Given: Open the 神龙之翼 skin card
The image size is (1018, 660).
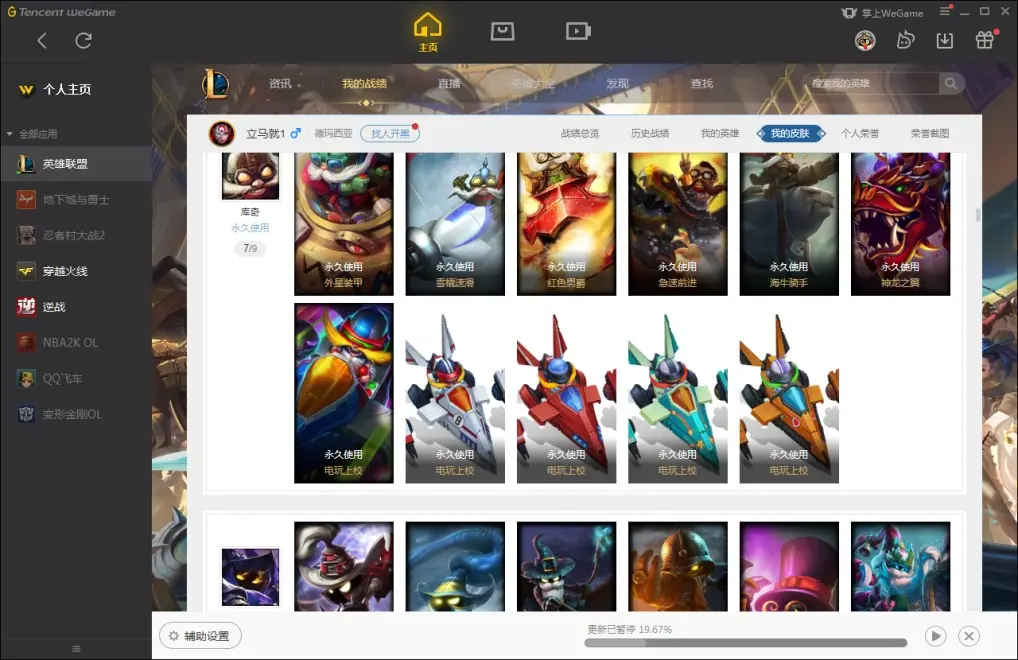Looking at the screenshot, I should point(900,224).
